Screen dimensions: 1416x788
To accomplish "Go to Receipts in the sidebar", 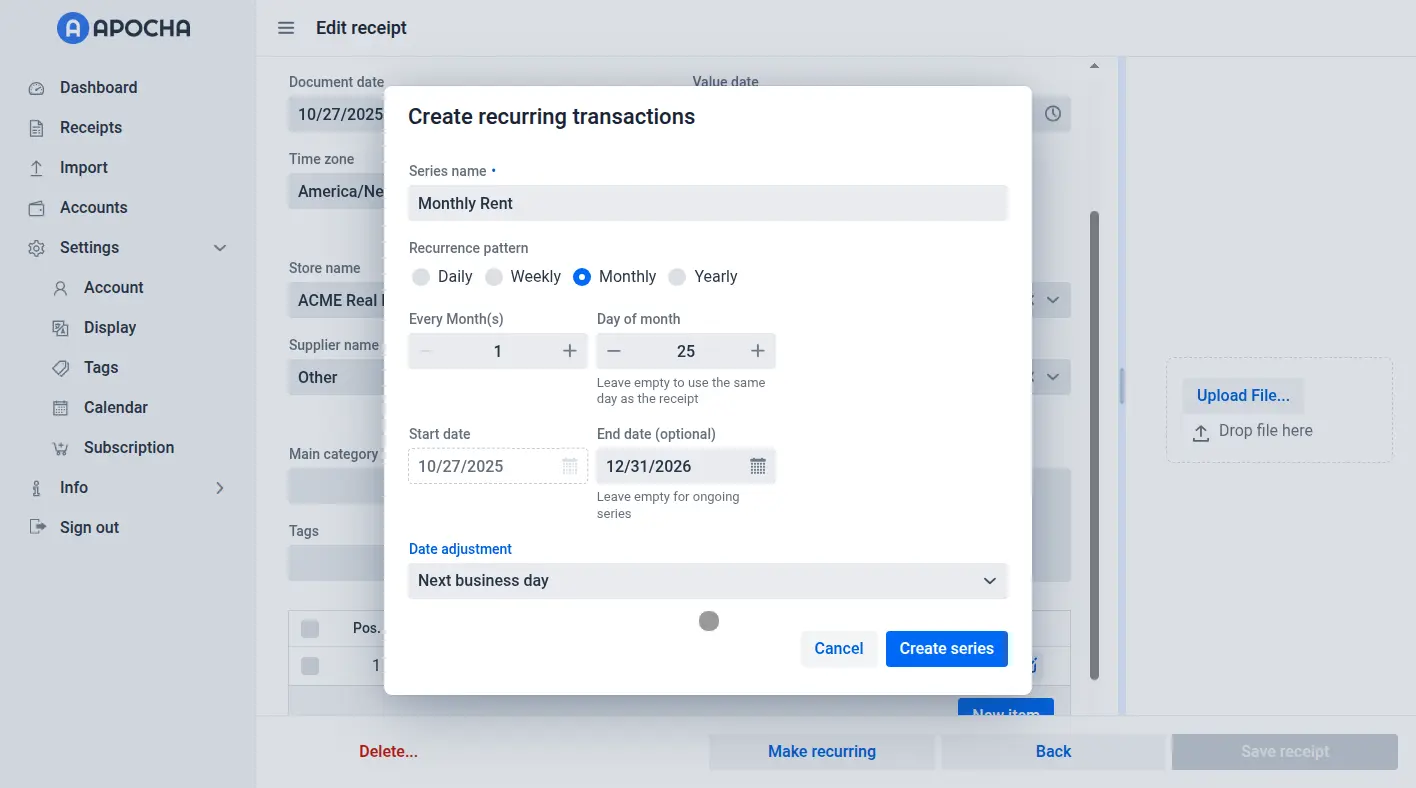I will [x=90, y=128].
